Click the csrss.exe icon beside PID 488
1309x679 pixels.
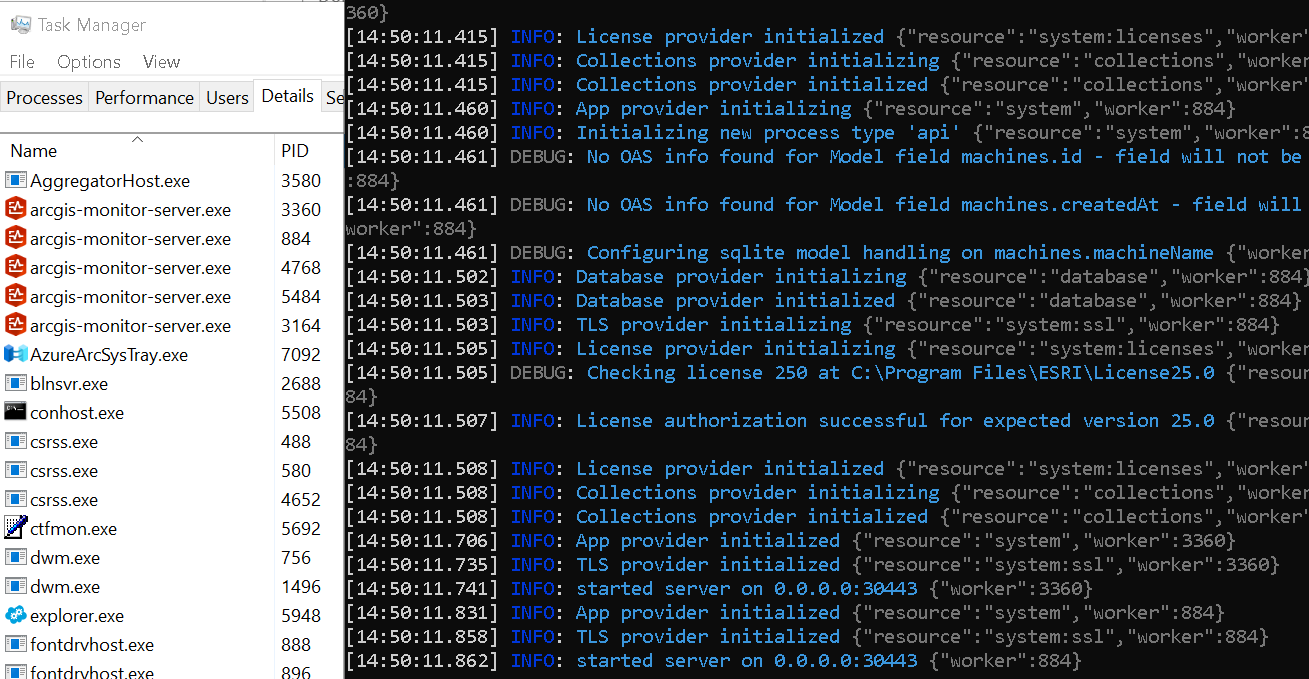pyautogui.click(x=18, y=441)
